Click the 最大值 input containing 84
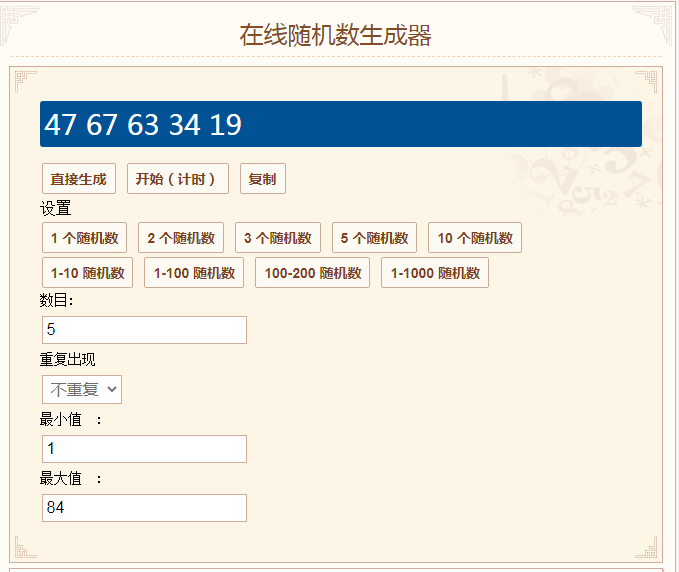Screen dimensions: 679x572 pyautogui.click(x=144, y=508)
